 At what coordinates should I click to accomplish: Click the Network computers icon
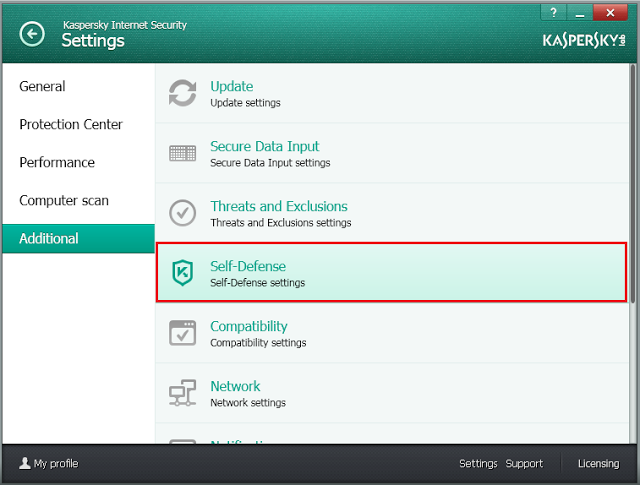[182, 393]
